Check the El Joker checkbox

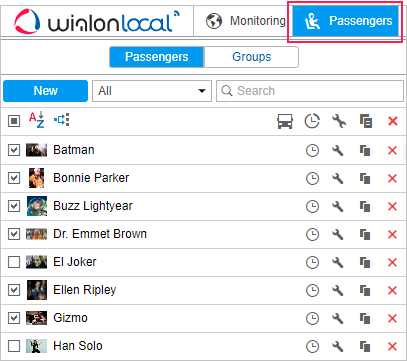coord(14,262)
